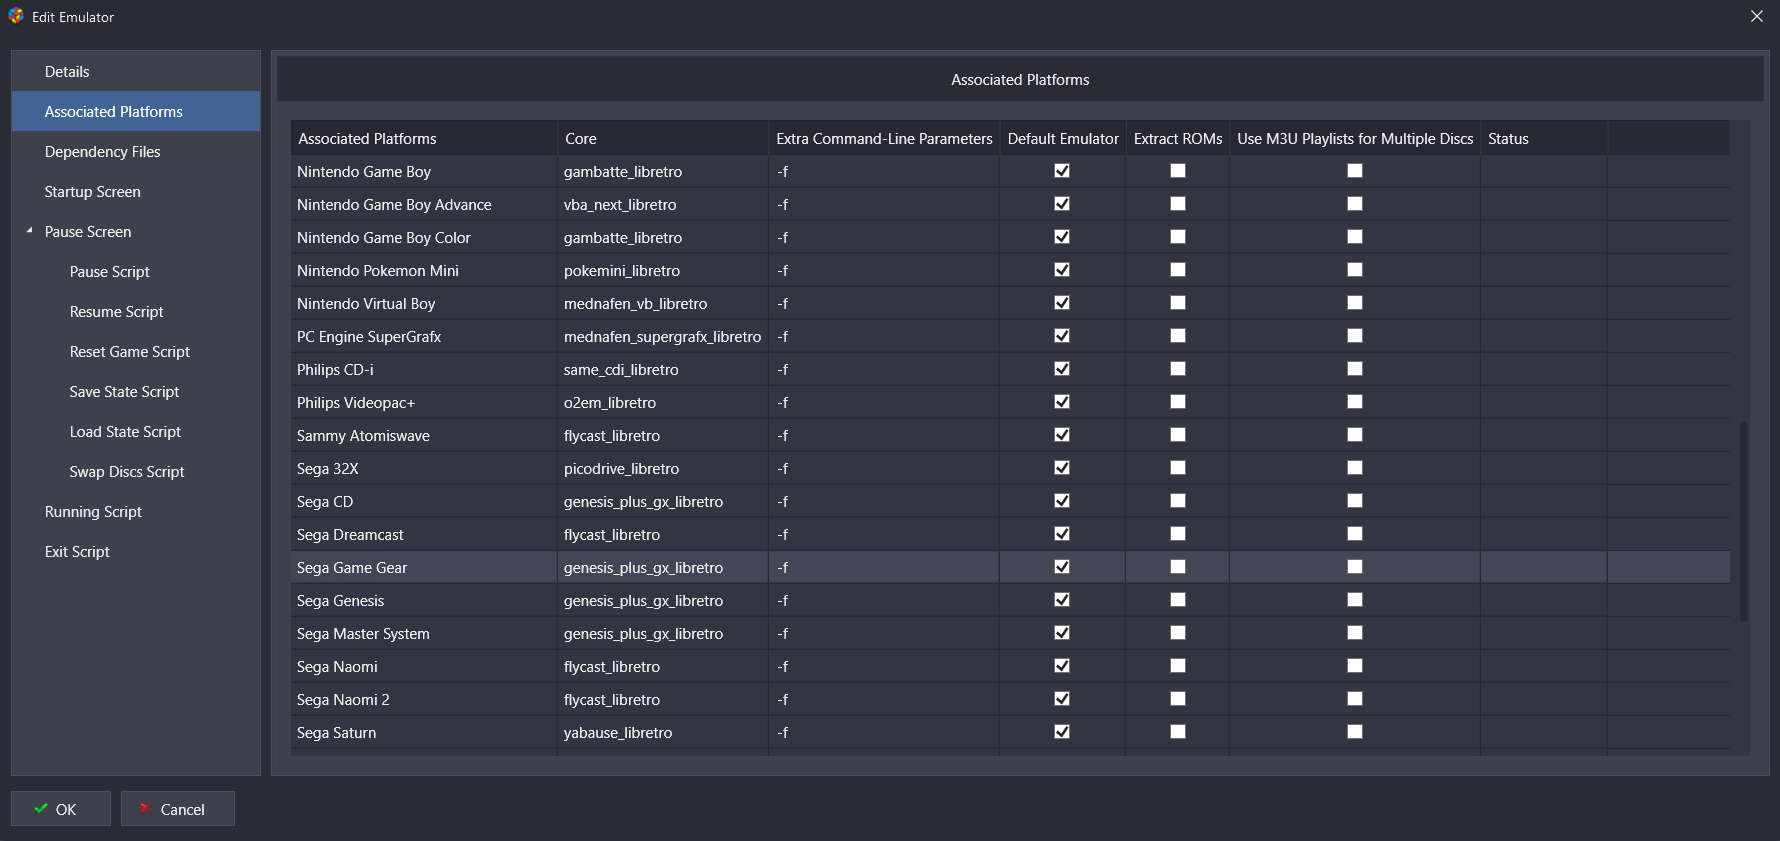Screen dimensions: 1780x841
Task: Edit the picodrive_libretro core cell
Action: click(x=663, y=469)
